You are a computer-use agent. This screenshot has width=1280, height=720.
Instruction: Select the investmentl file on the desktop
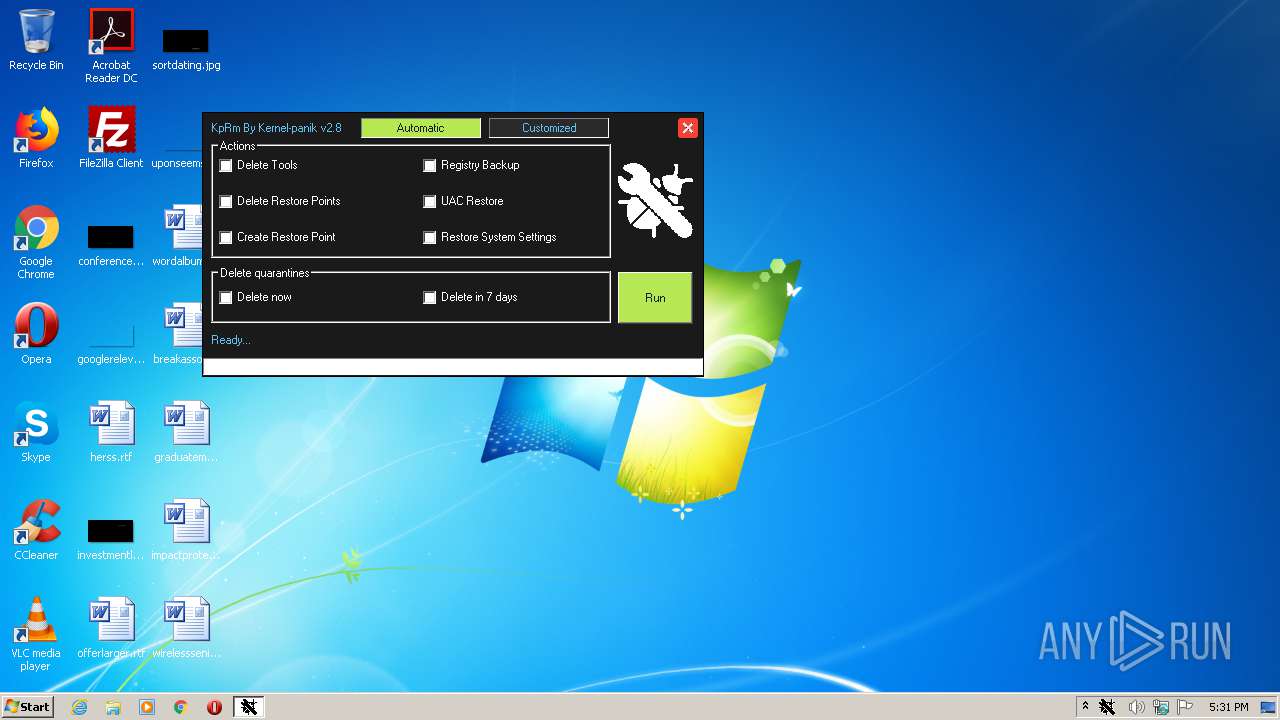tap(111, 539)
